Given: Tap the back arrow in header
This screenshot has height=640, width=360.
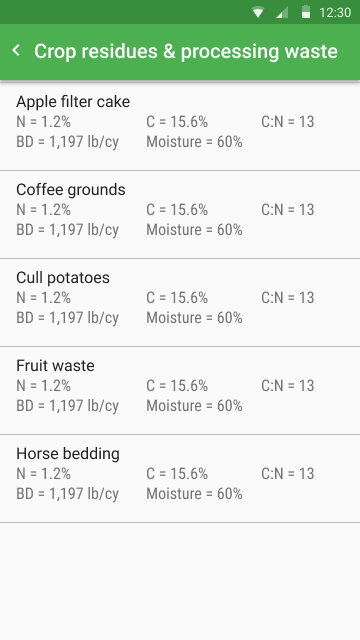Looking at the screenshot, I should [16, 51].
